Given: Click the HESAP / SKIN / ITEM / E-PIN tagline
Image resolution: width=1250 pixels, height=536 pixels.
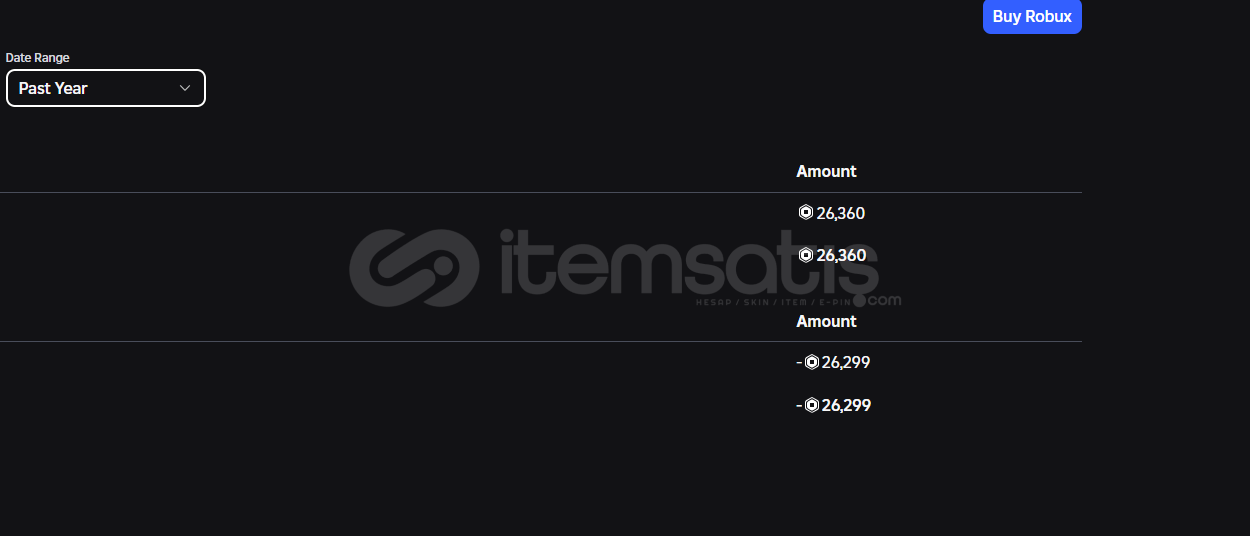Looking at the screenshot, I should 772,301.
